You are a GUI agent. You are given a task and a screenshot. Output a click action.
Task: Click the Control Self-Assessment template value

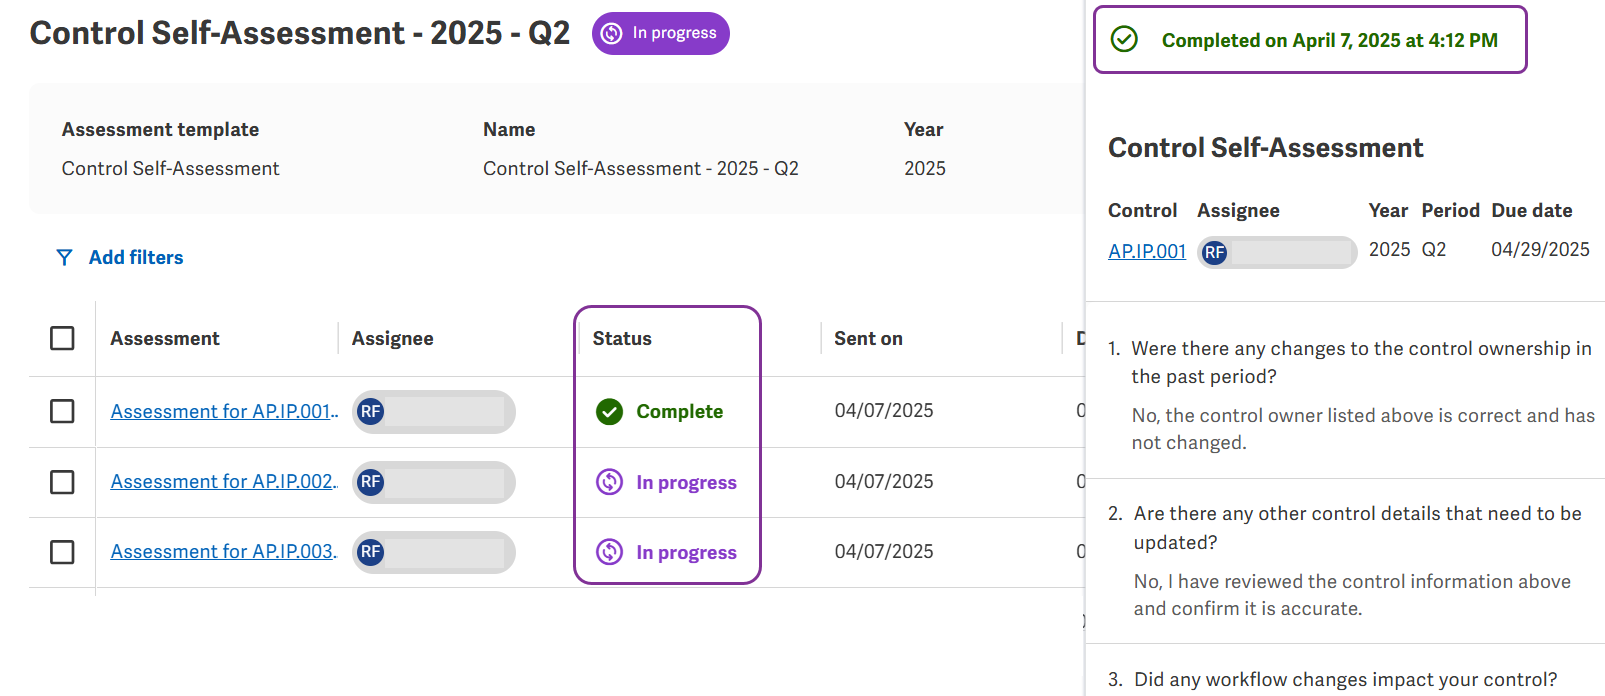[170, 169]
